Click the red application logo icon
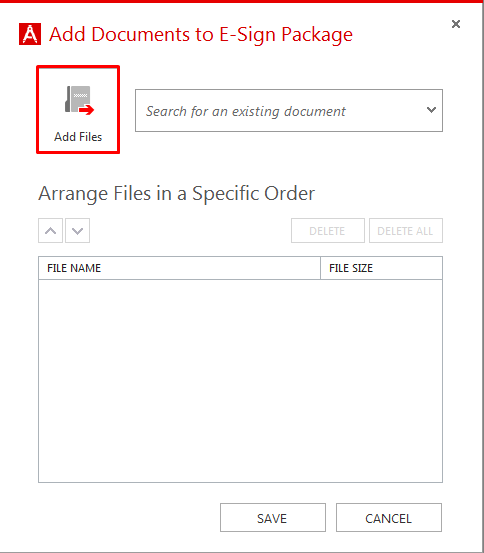Viewport: 484px width, 553px height. coord(30,34)
